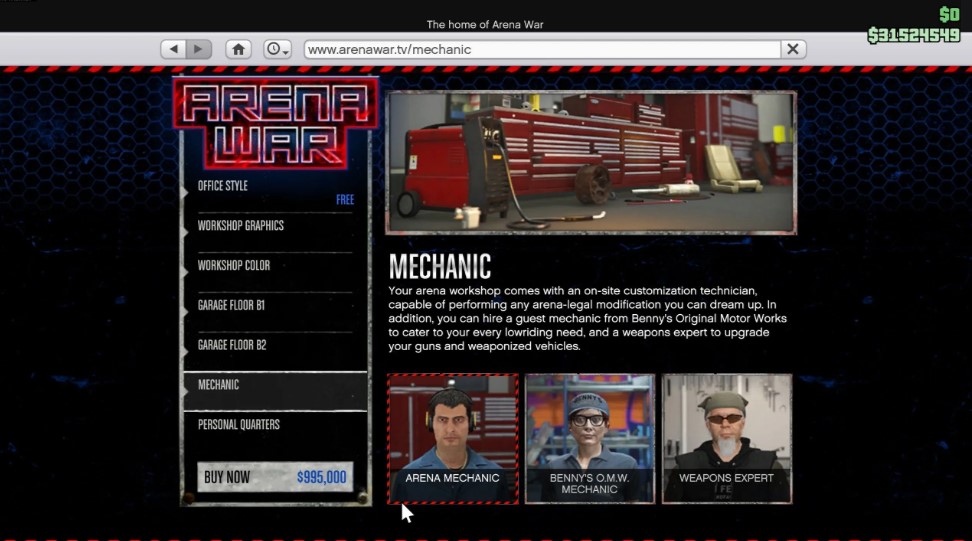Choose the Benny's O.M.W. Mechanic portrait

click(589, 438)
